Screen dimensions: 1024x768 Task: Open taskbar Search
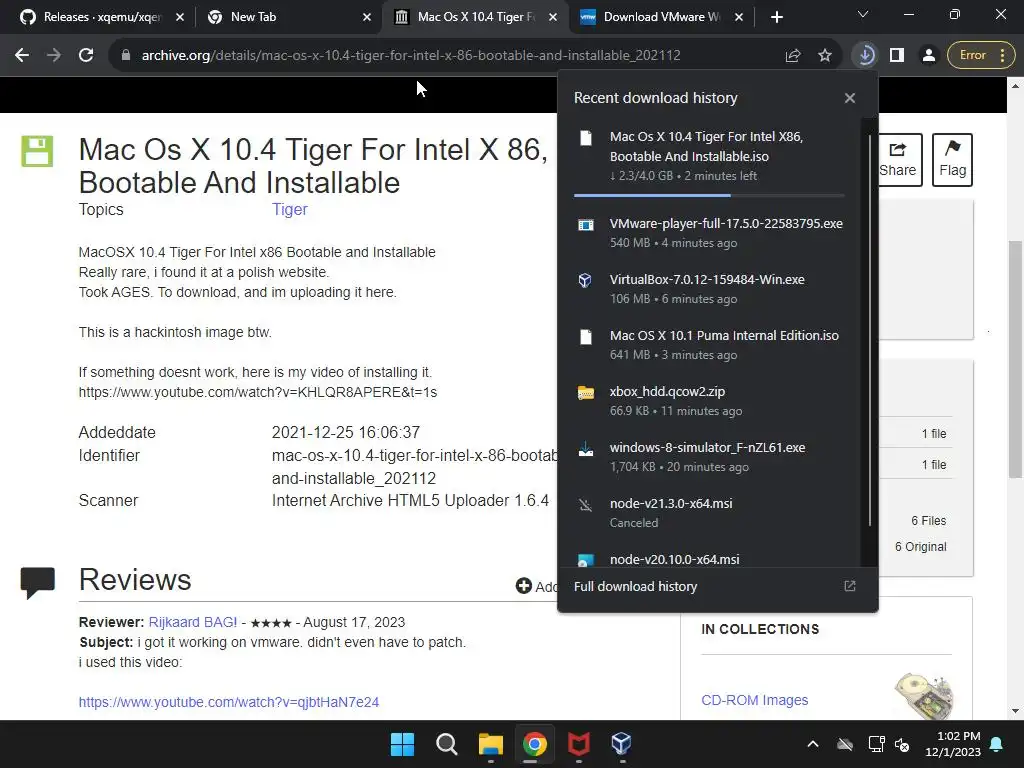click(447, 744)
